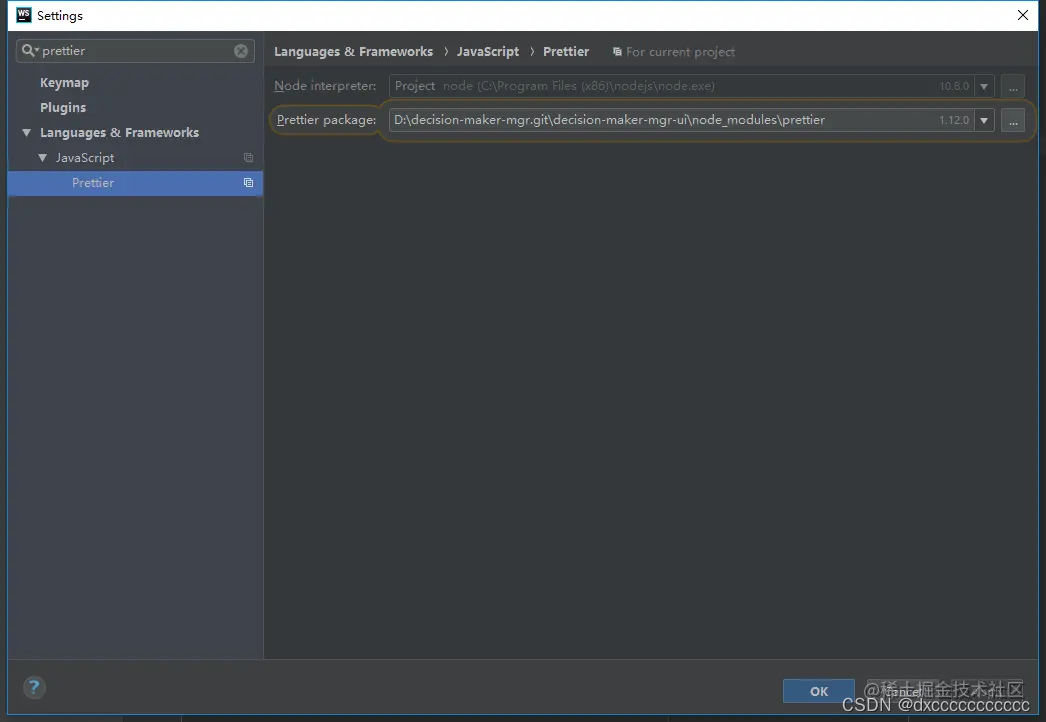Click the Prettier package path field
Image resolution: width=1046 pixels, height=722 pixels.
(681, 120)
